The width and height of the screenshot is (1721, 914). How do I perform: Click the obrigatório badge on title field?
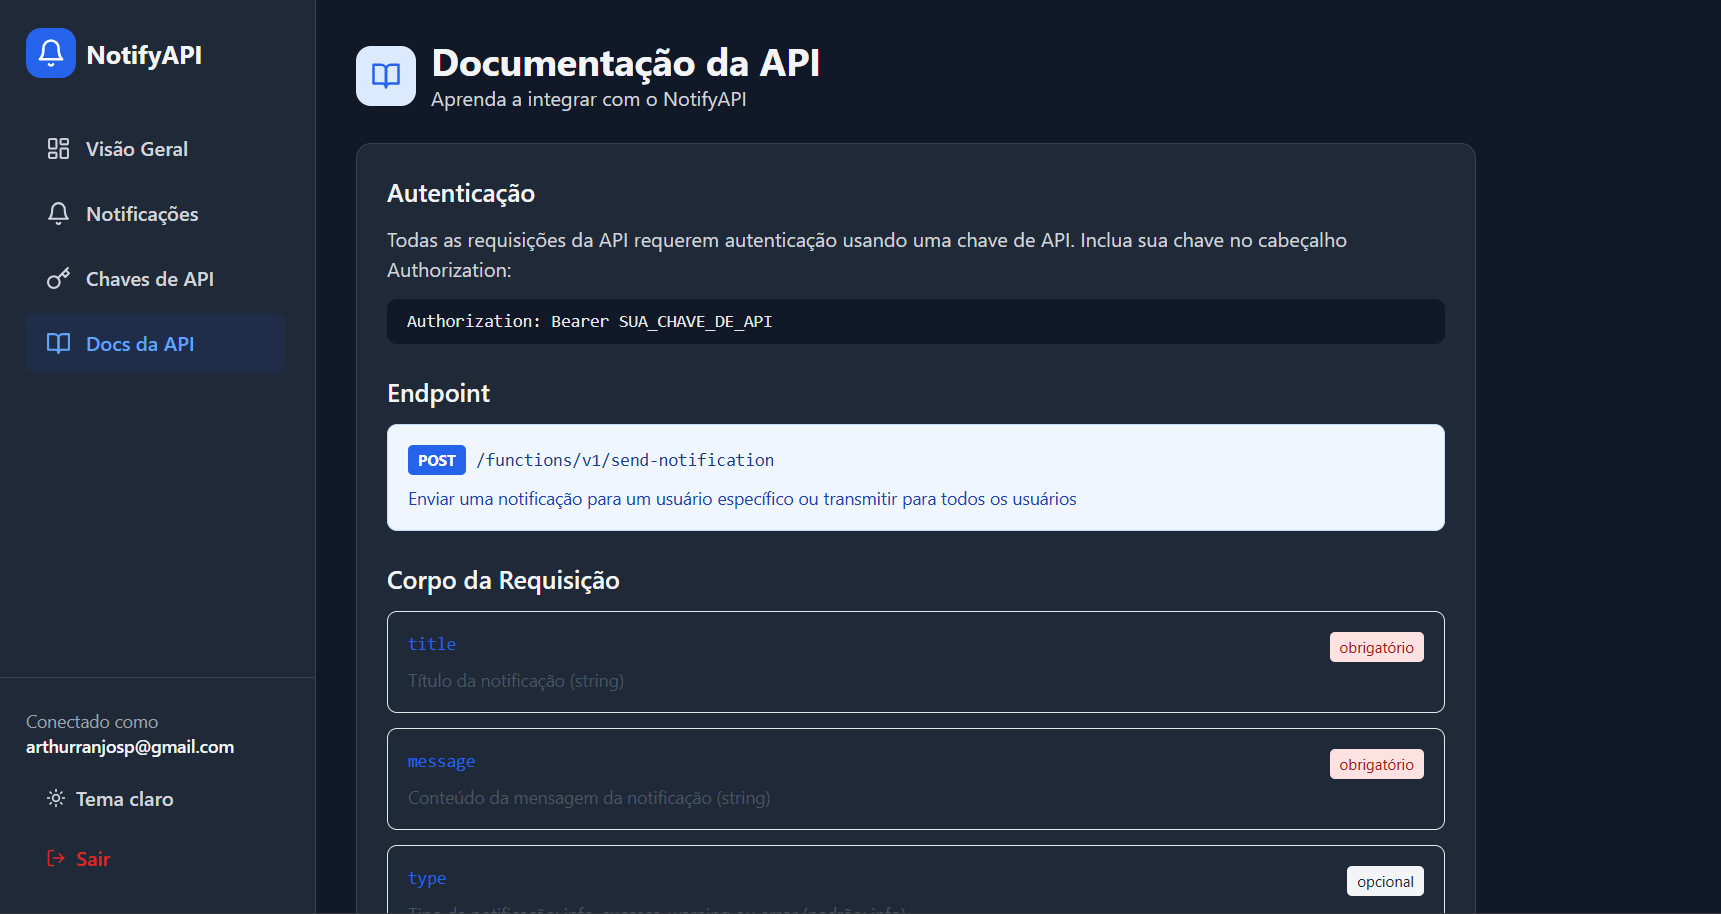tap(1376, 646)
